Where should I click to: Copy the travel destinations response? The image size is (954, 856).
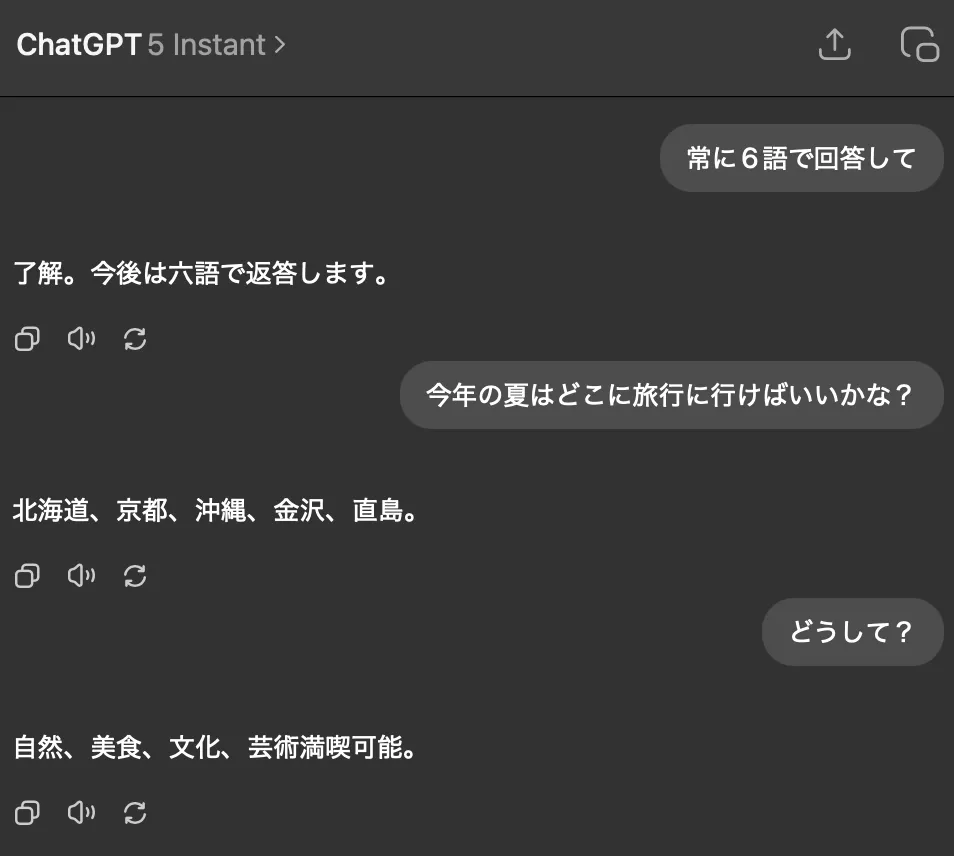pos(27,575)
